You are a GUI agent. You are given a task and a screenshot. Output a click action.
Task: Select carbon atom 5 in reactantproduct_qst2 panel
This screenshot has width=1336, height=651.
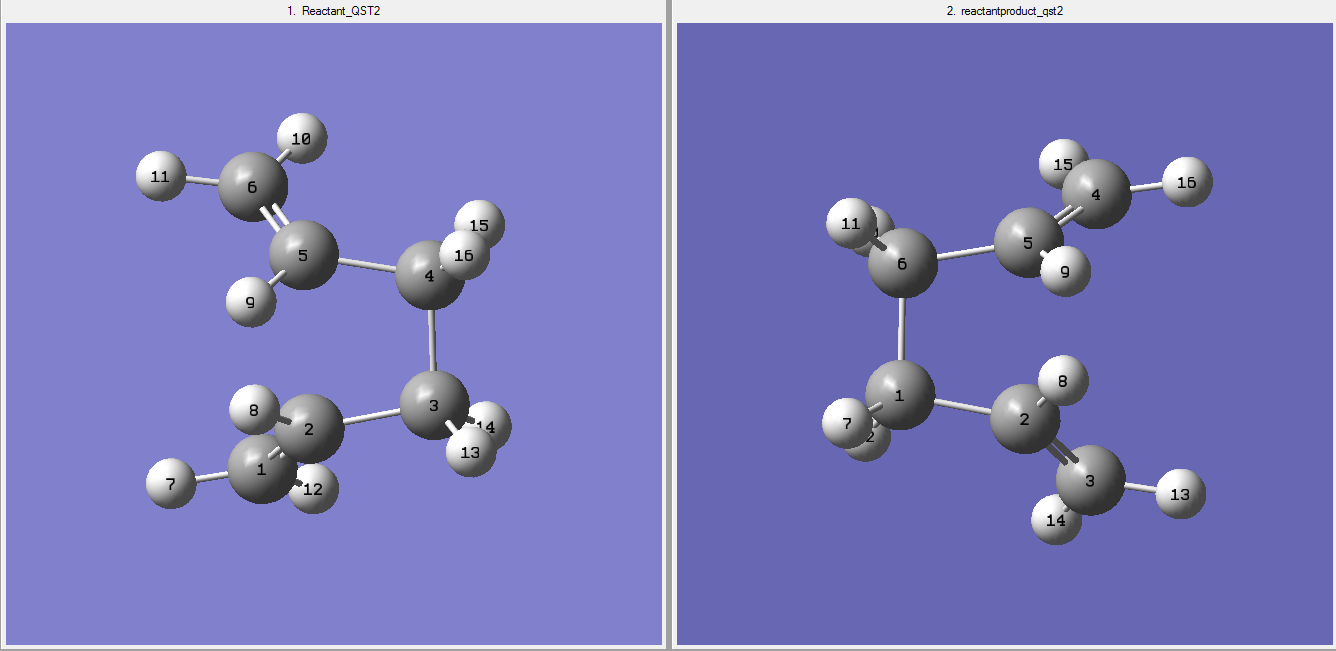tap(1029, 243)
